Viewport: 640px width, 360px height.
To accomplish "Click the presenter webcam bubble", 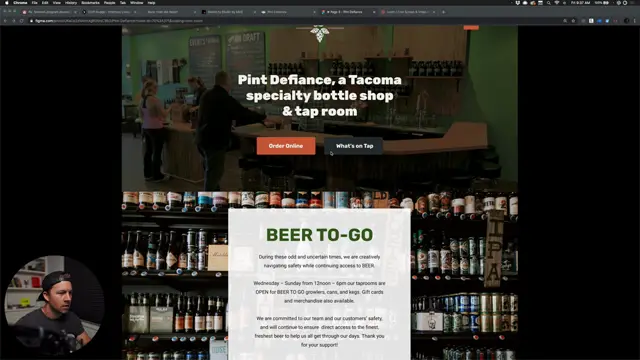I will pos(54,305).
